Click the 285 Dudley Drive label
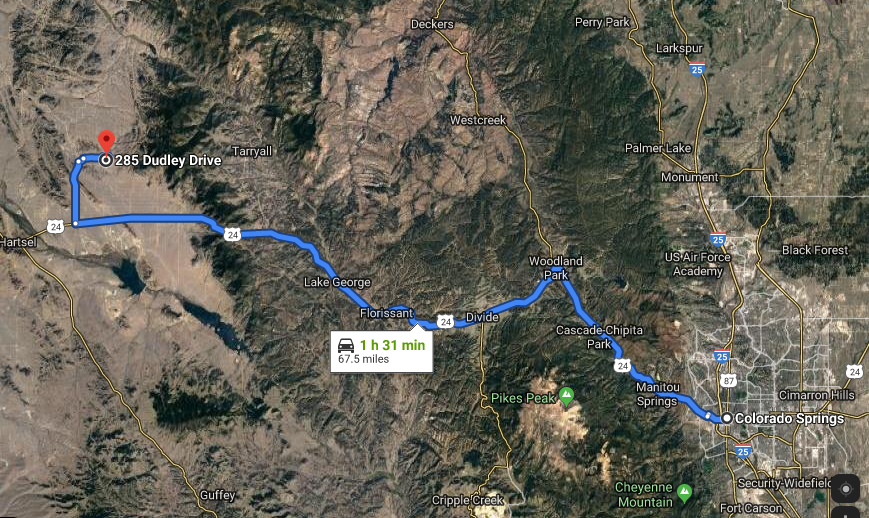This screenshot has height=518, width=869. pyautogui.click(x=168, y=160)
